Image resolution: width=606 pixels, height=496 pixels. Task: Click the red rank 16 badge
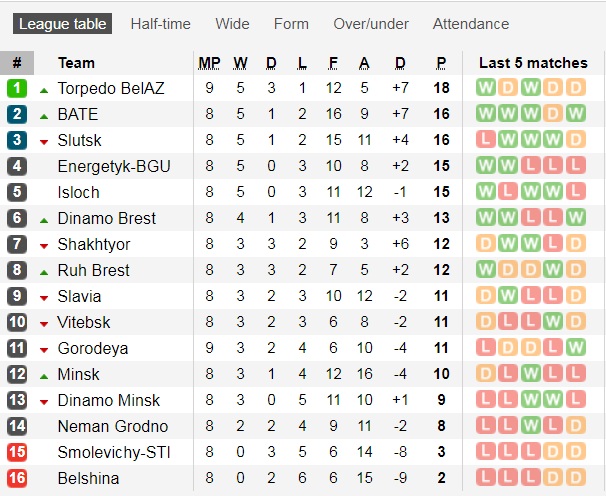[x=17, y=478]
